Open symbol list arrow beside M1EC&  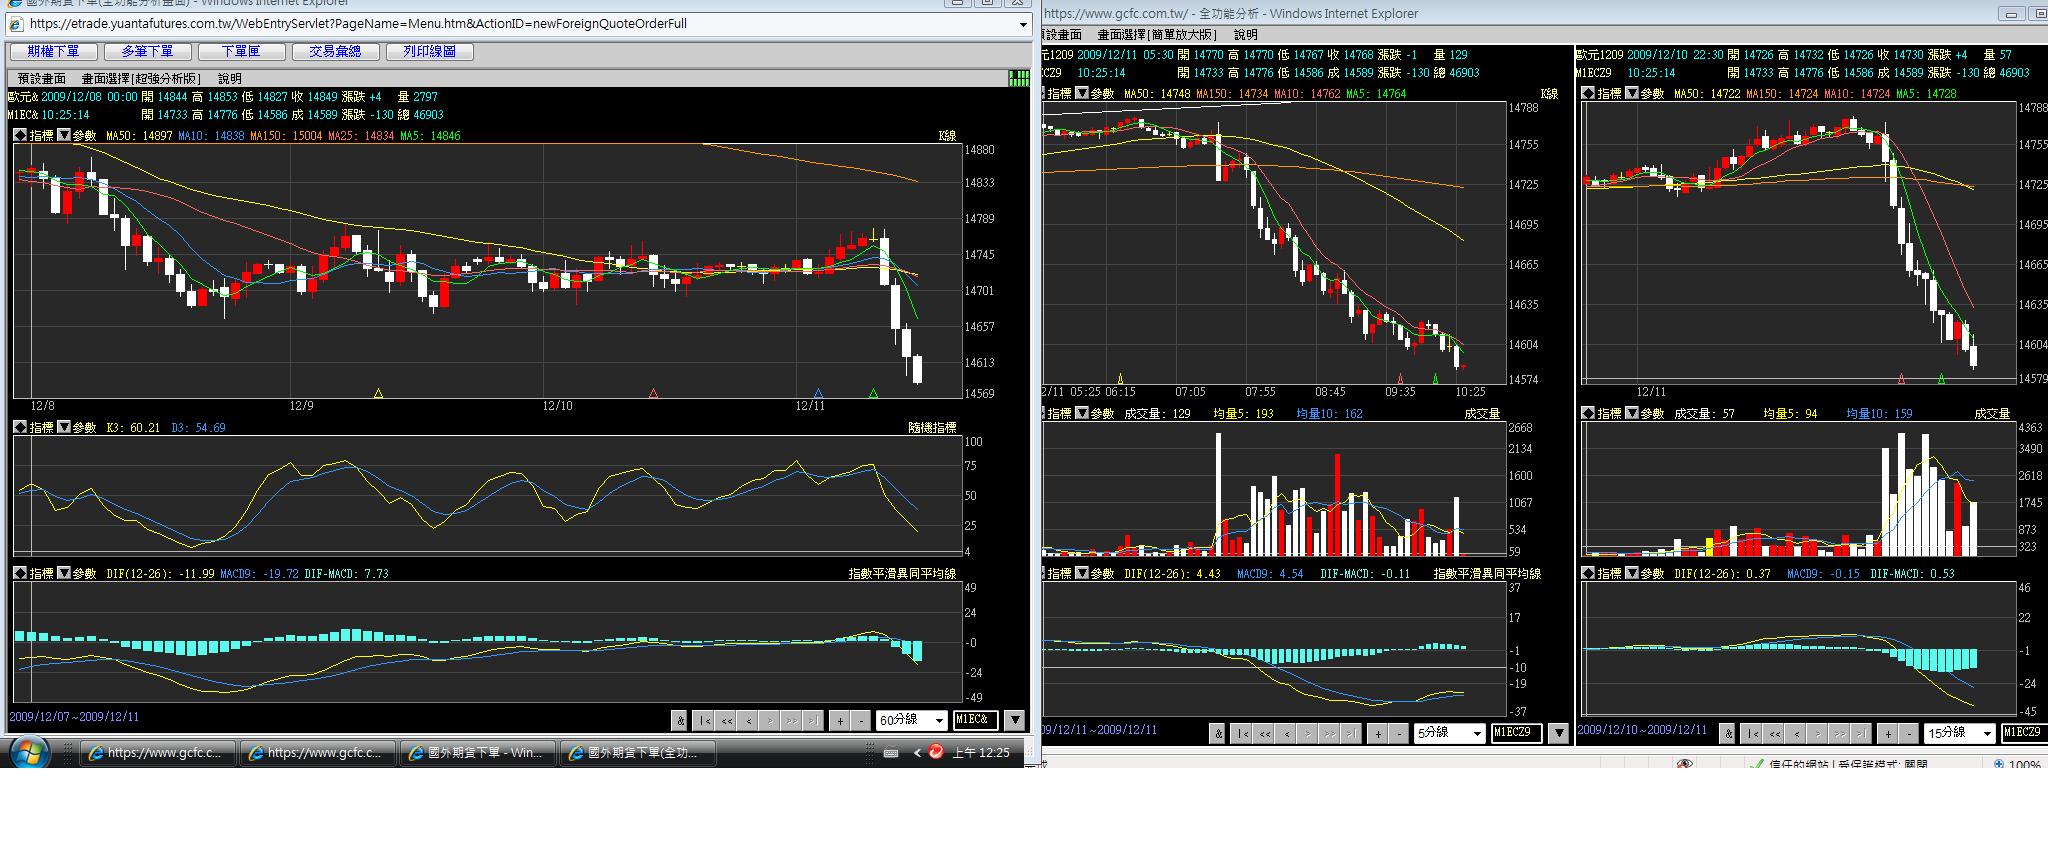1015,720
